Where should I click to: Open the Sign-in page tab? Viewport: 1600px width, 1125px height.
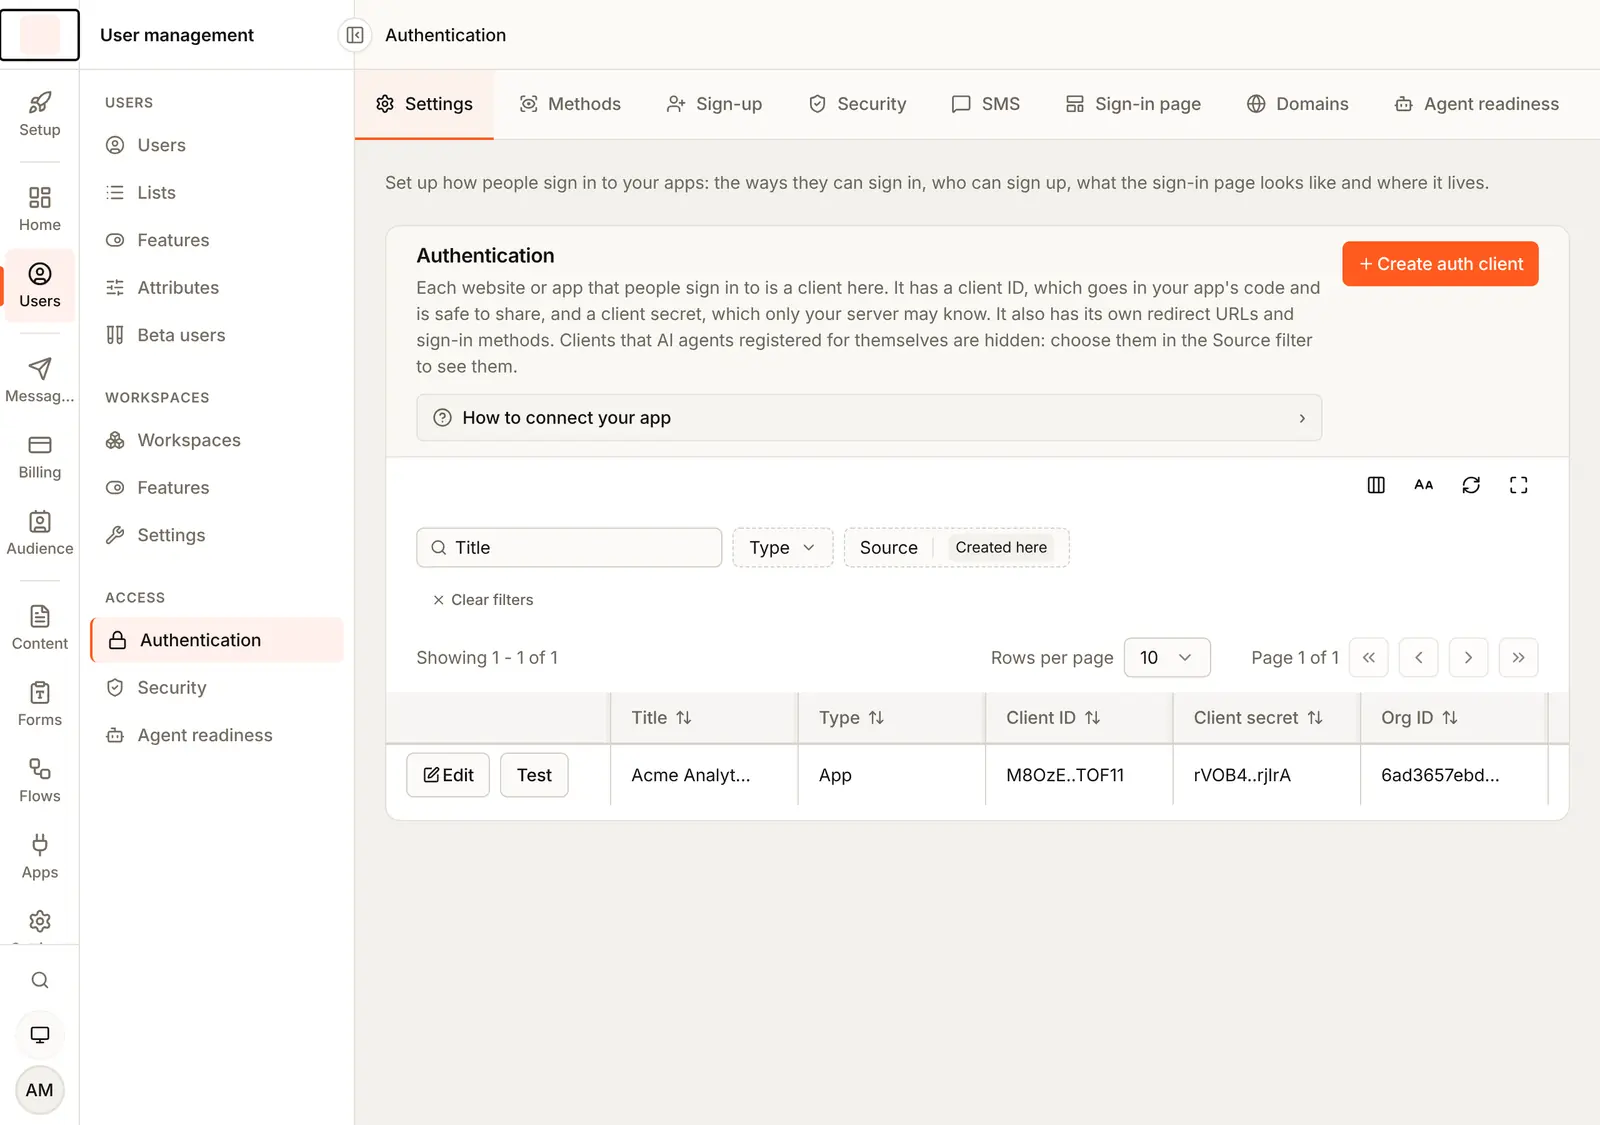tap(1133, 104)
